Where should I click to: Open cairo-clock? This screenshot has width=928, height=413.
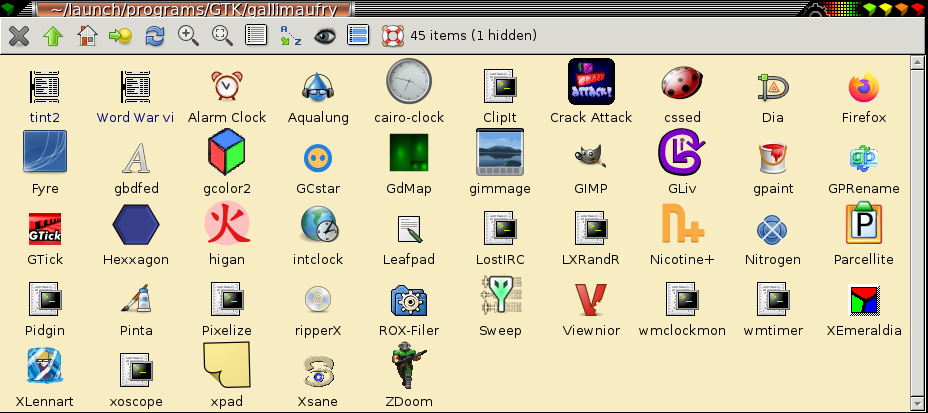coord(409,81)
